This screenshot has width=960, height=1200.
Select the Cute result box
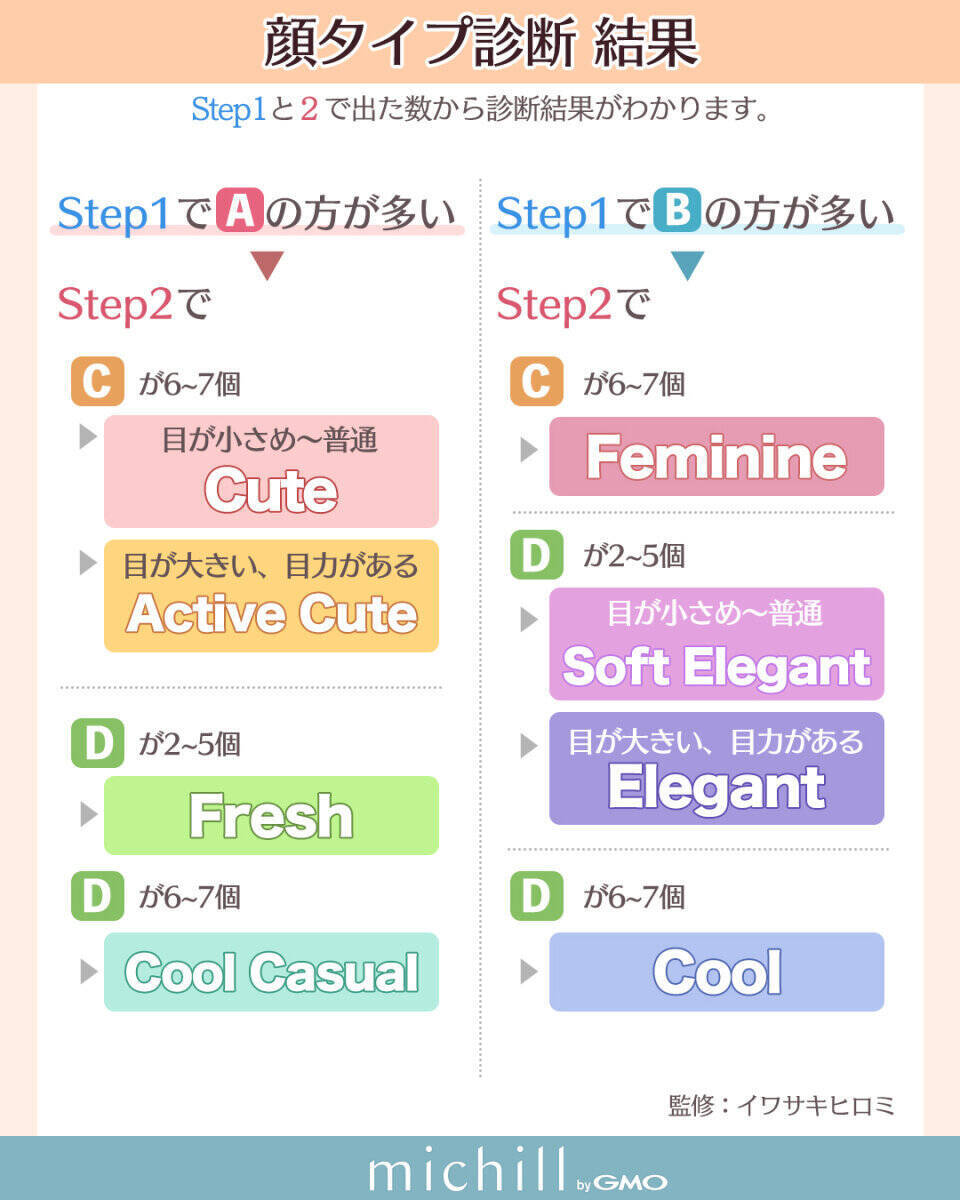coord(271,471)
